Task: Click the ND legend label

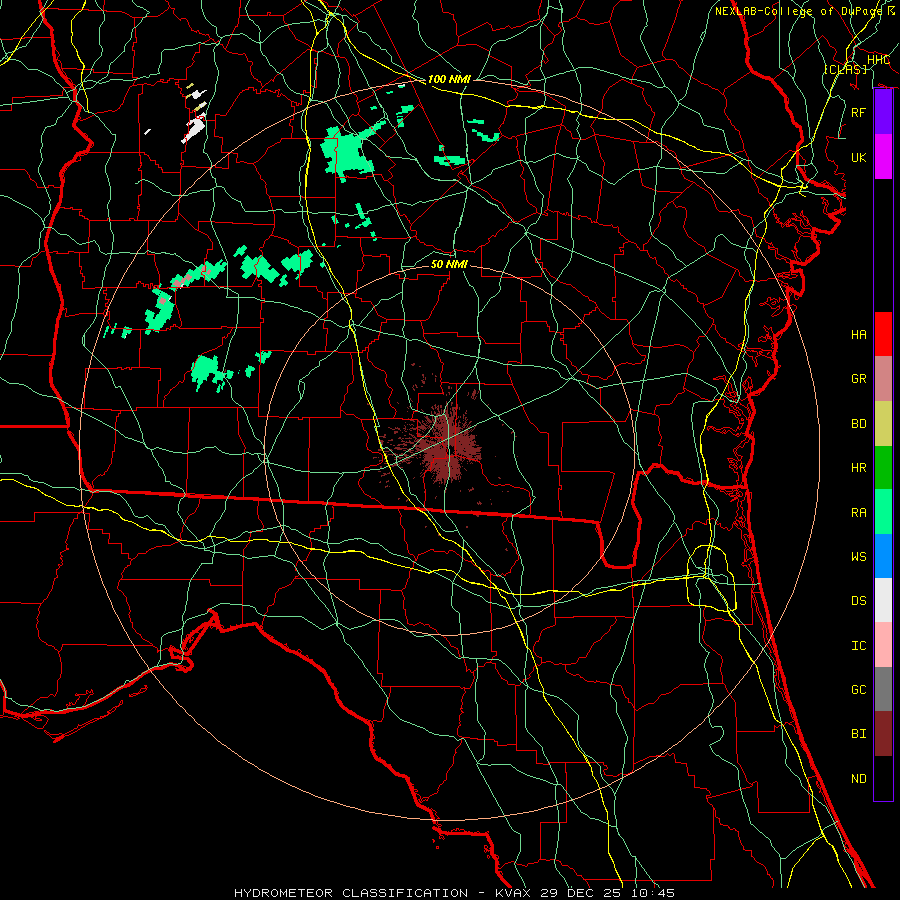Action: tap(859, 779)
